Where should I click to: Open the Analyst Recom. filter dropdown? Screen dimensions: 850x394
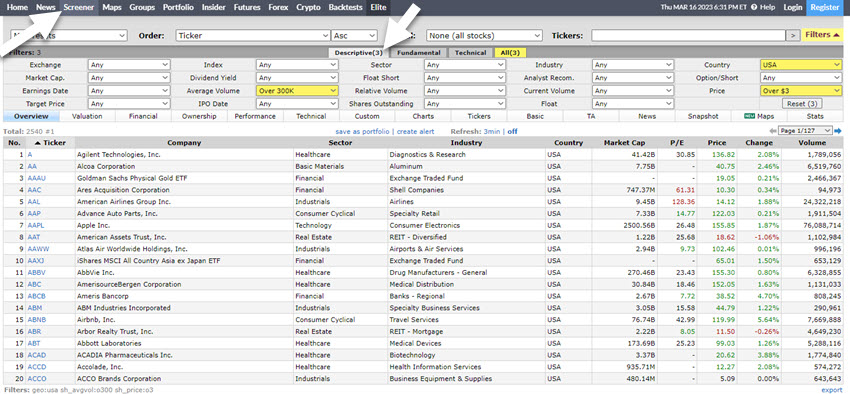point(633,77)
